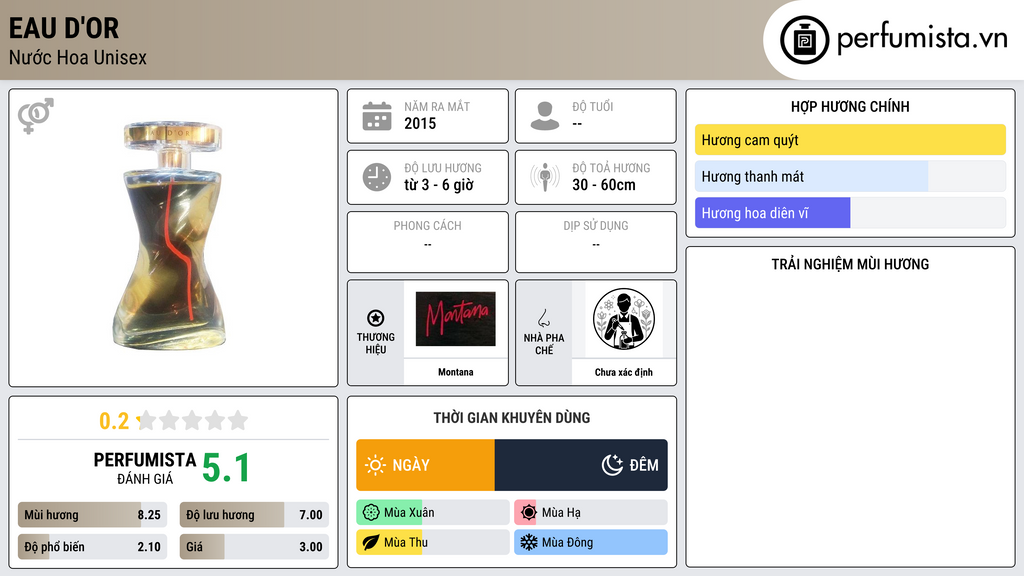The image size is (1024, 576).
Task: Click the calendar icon beside Năm ra mắt
Action: tap(377, 116)
